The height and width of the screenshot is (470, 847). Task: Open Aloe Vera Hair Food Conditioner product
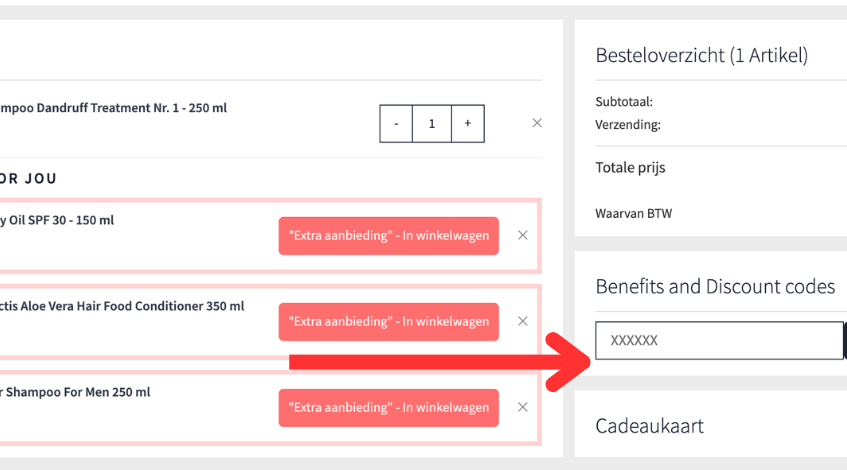coord(122,306)
